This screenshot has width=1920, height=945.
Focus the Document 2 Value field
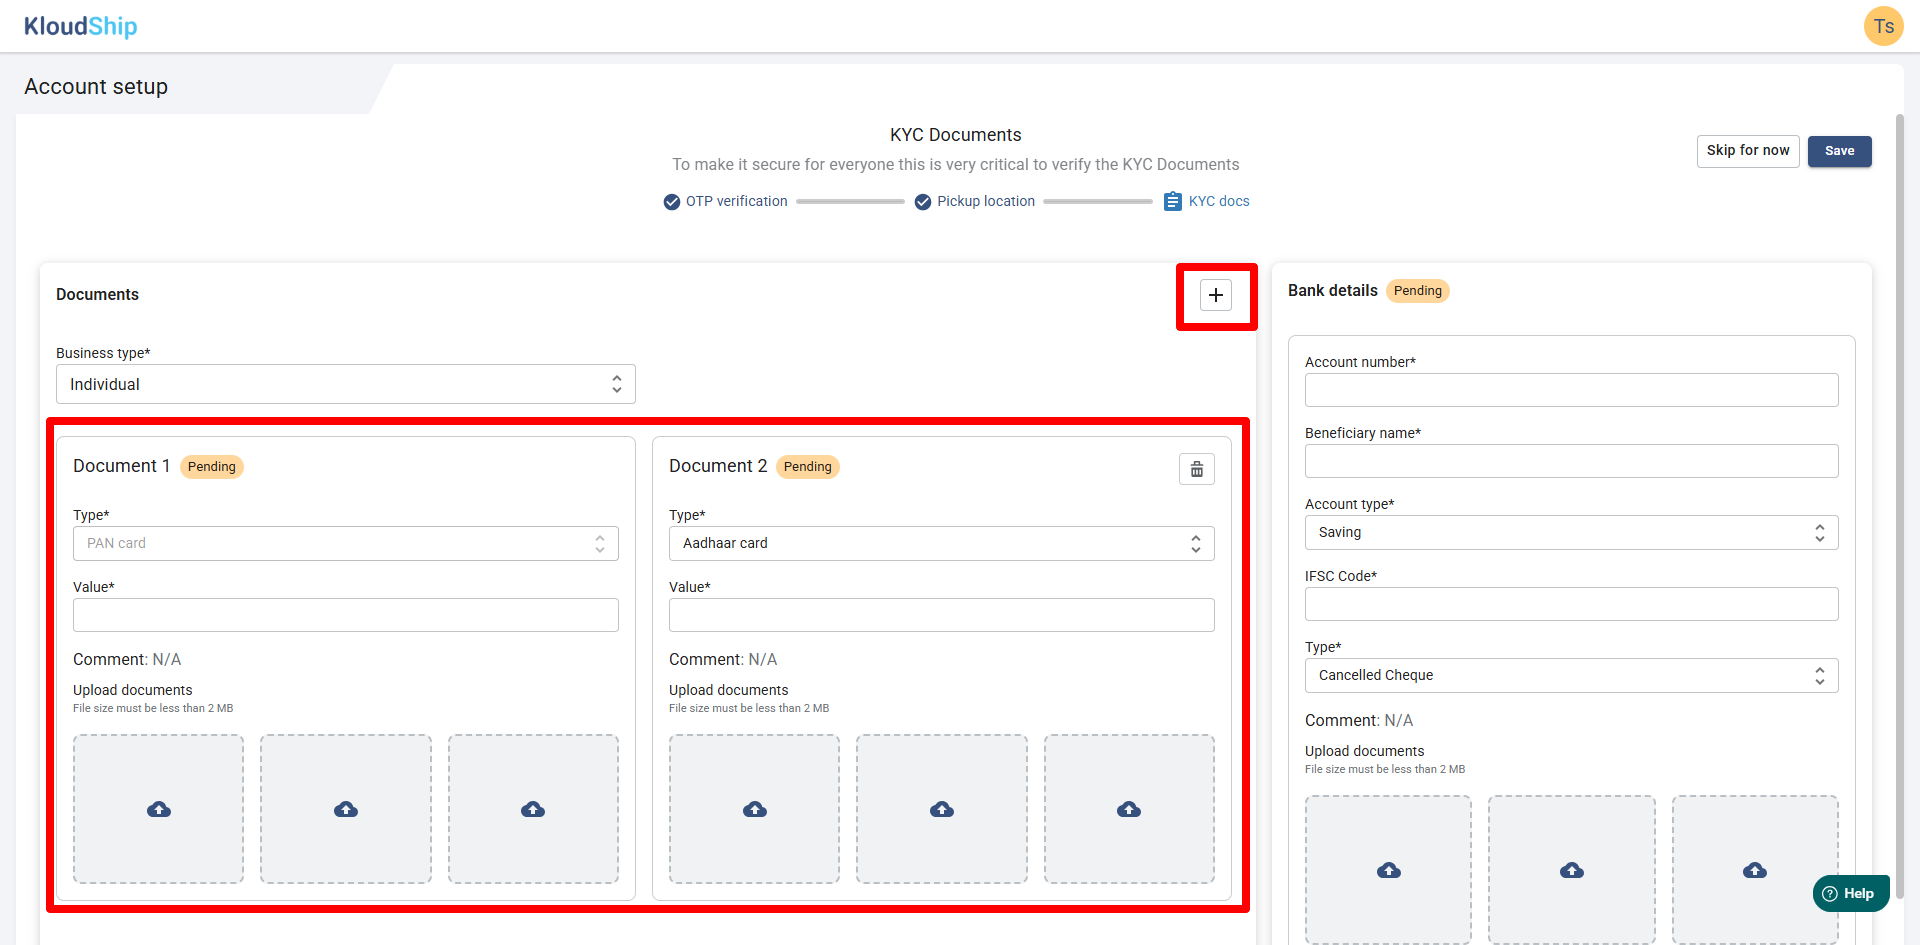click(942, 615)
